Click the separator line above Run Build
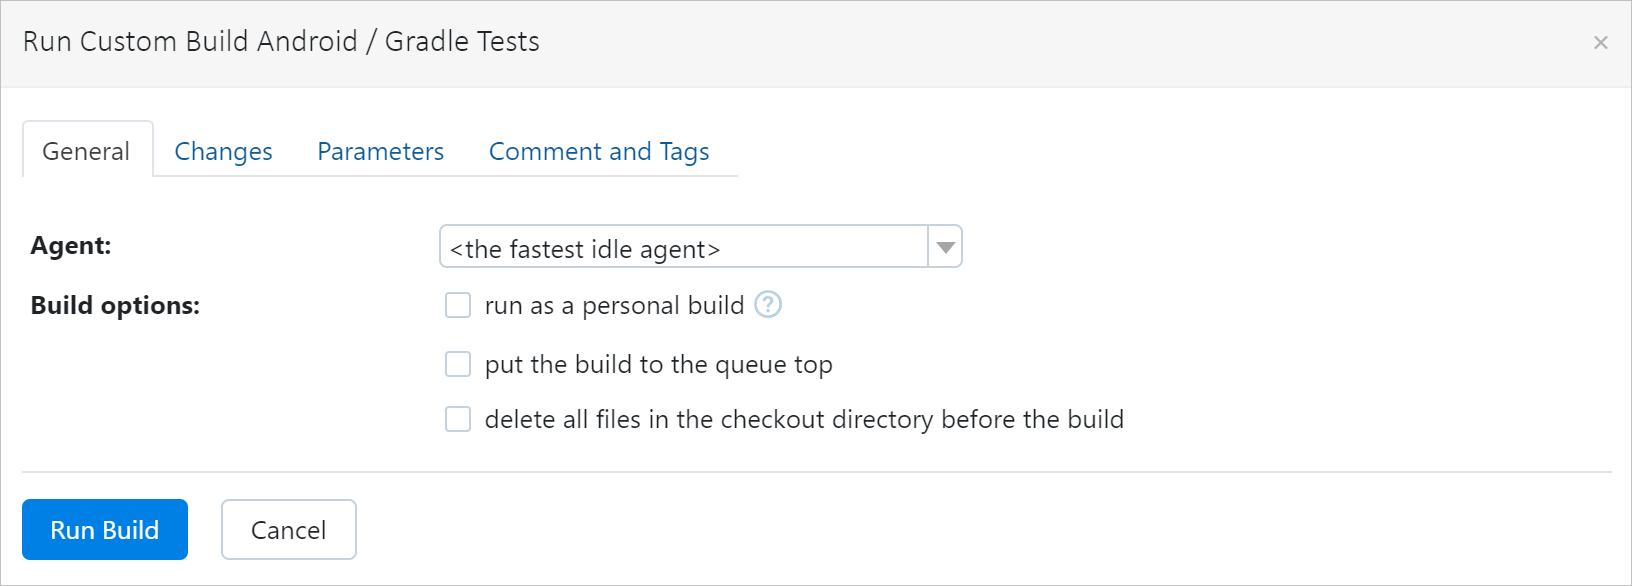 tap(816, 472)
